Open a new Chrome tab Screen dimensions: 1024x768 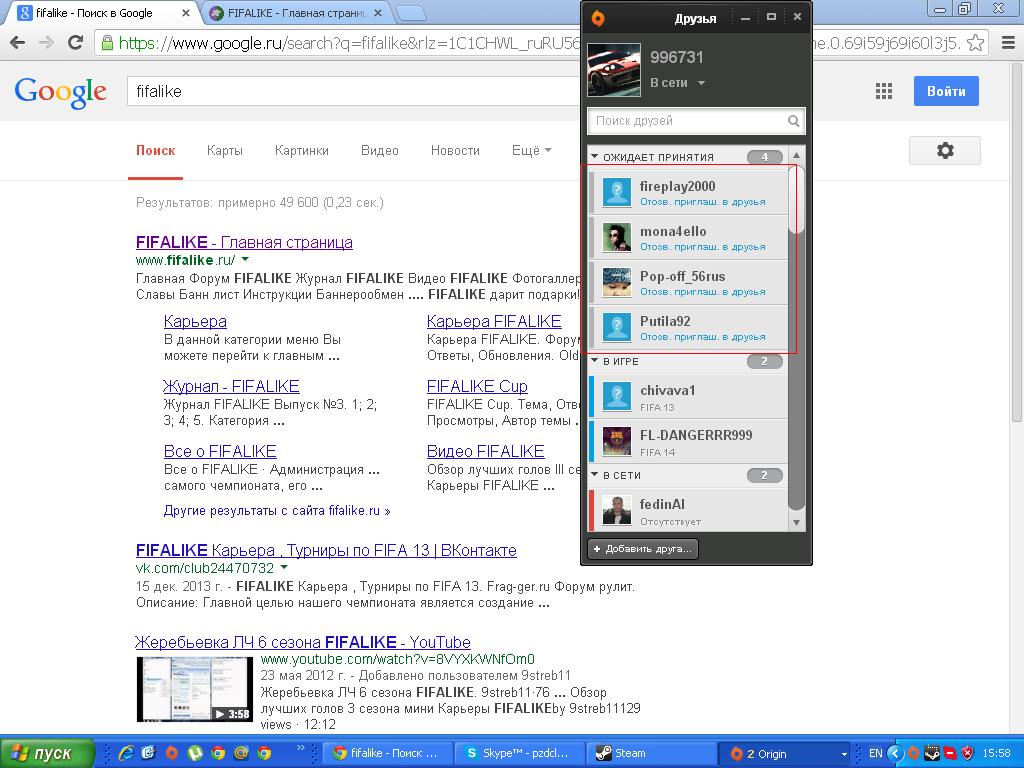tap(410, 13)
